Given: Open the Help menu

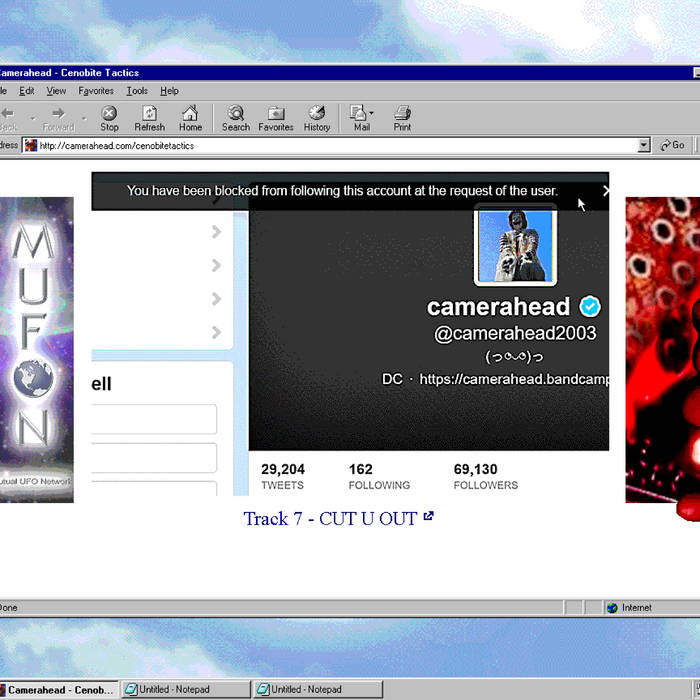Looking at the screenshot, I should 170,91.
